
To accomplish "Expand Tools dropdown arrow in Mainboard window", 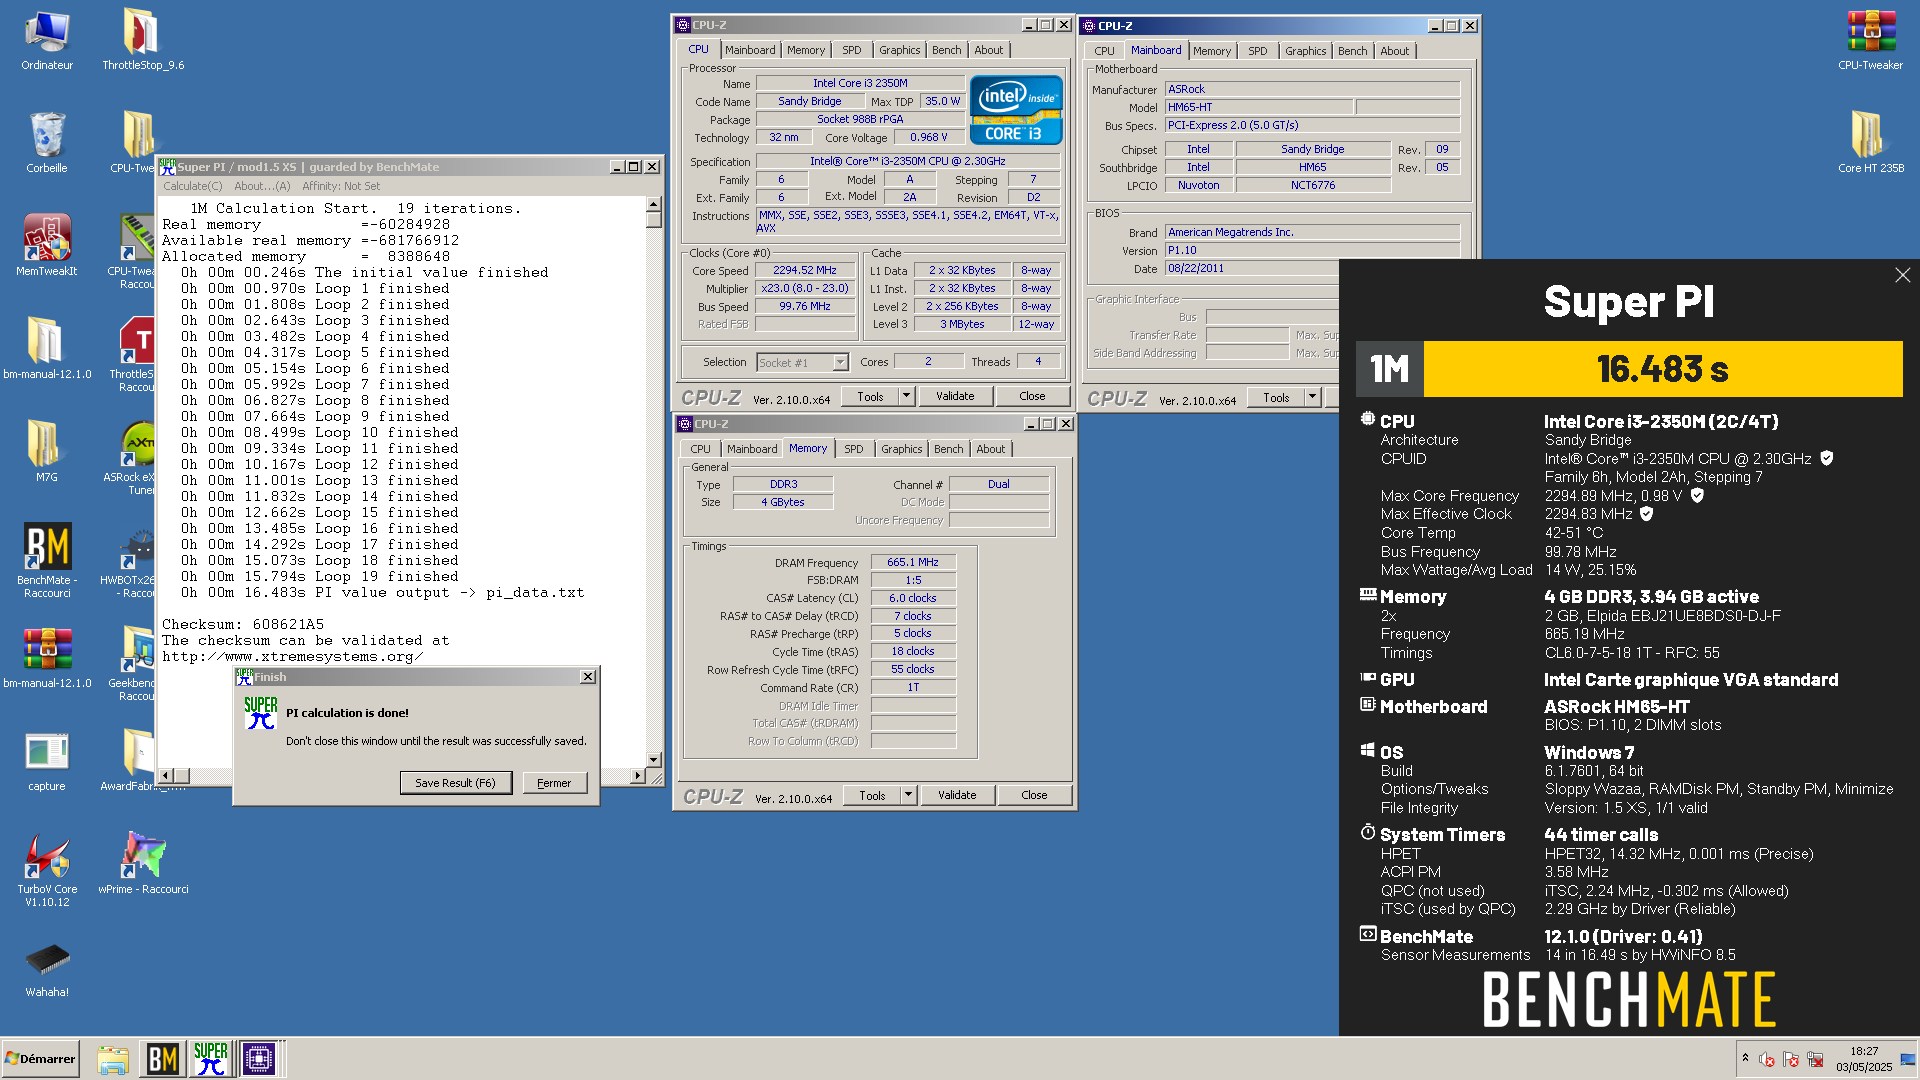I will (x=1312, y=397).
